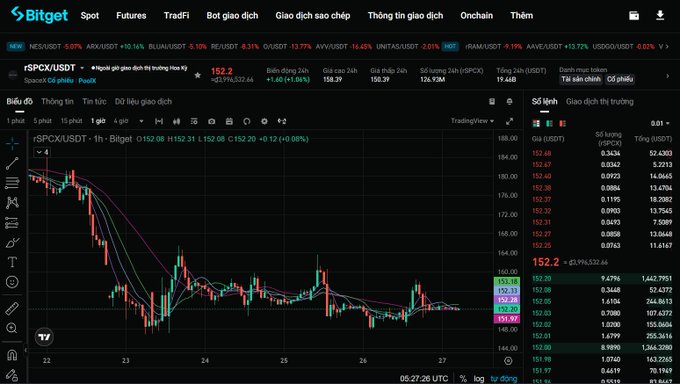The image size is (680, 384).
Task: Collapse the indicator legend showing 4
Action: point(42,152)
